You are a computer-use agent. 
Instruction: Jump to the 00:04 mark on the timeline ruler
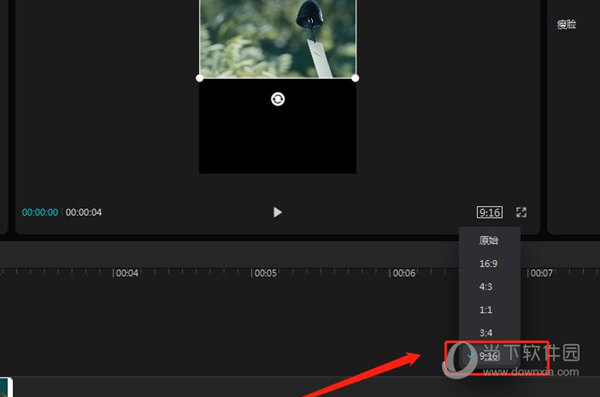pos(127,273)
